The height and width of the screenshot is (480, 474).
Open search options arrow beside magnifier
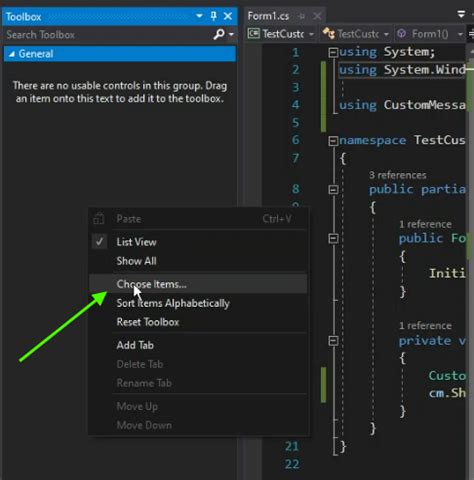(x=231, y=34)
